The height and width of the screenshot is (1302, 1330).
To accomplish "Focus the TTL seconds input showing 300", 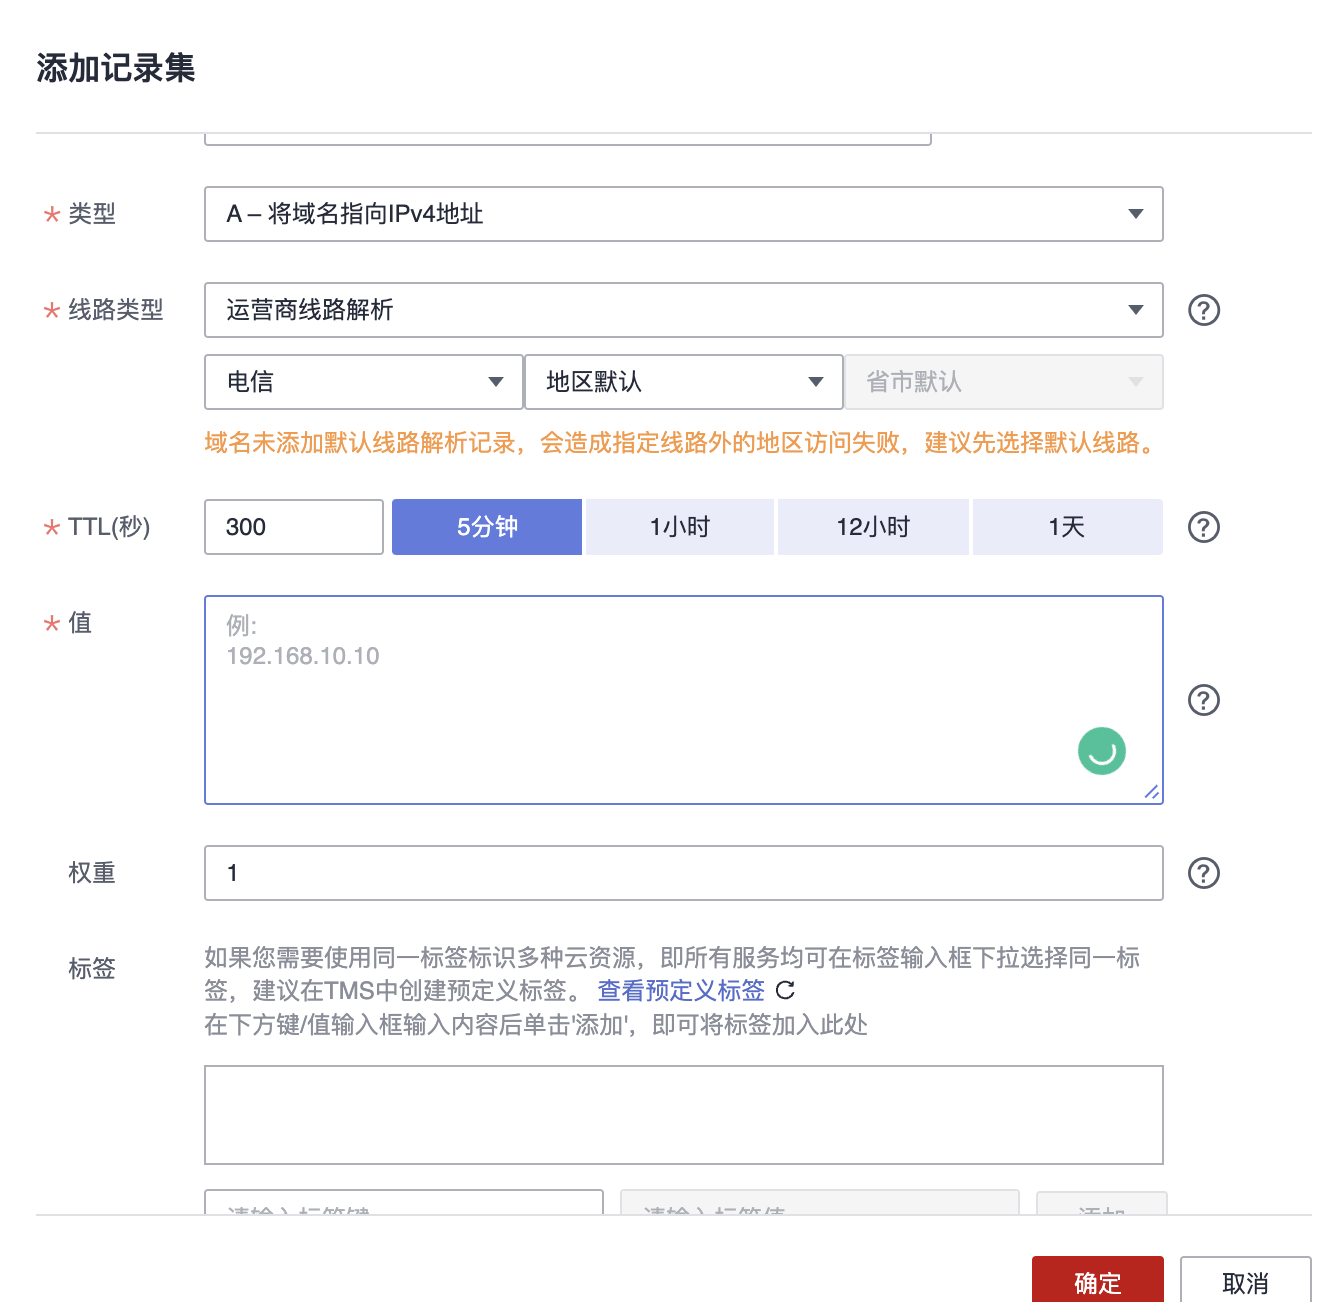I will (x=293, y=527).
